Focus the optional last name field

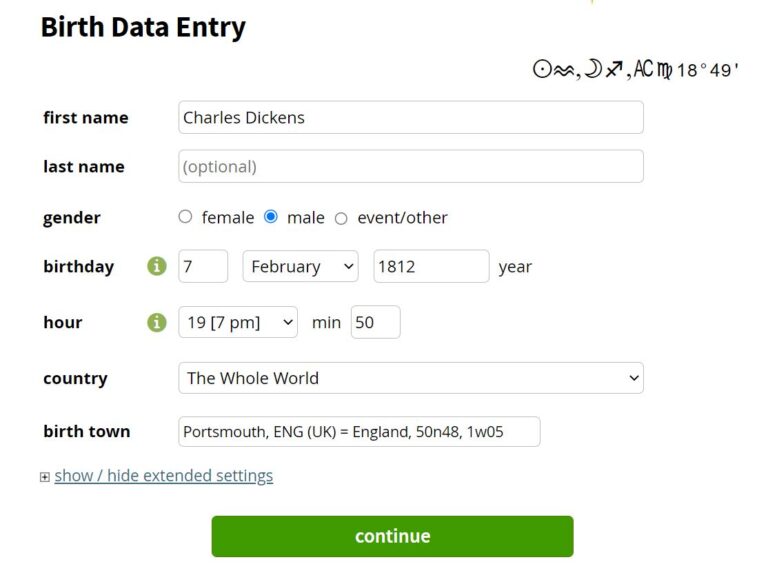coord(411,167)
